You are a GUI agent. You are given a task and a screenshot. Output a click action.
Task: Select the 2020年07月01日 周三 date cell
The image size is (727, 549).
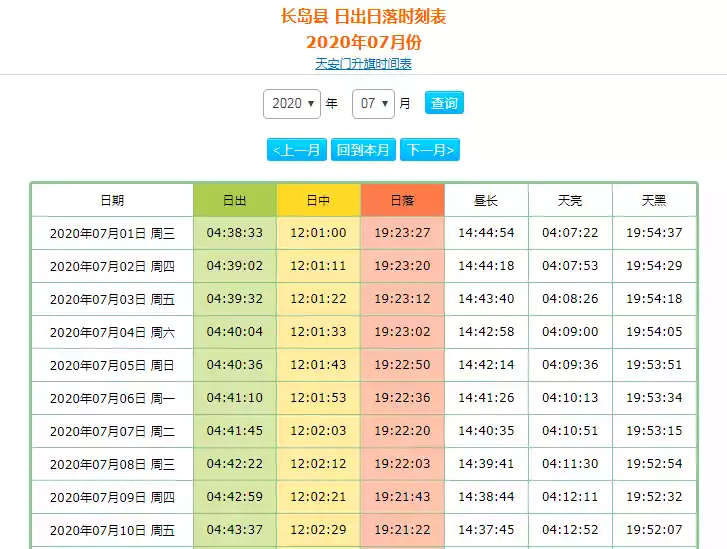pyautogui.click(x=112, y=233)
